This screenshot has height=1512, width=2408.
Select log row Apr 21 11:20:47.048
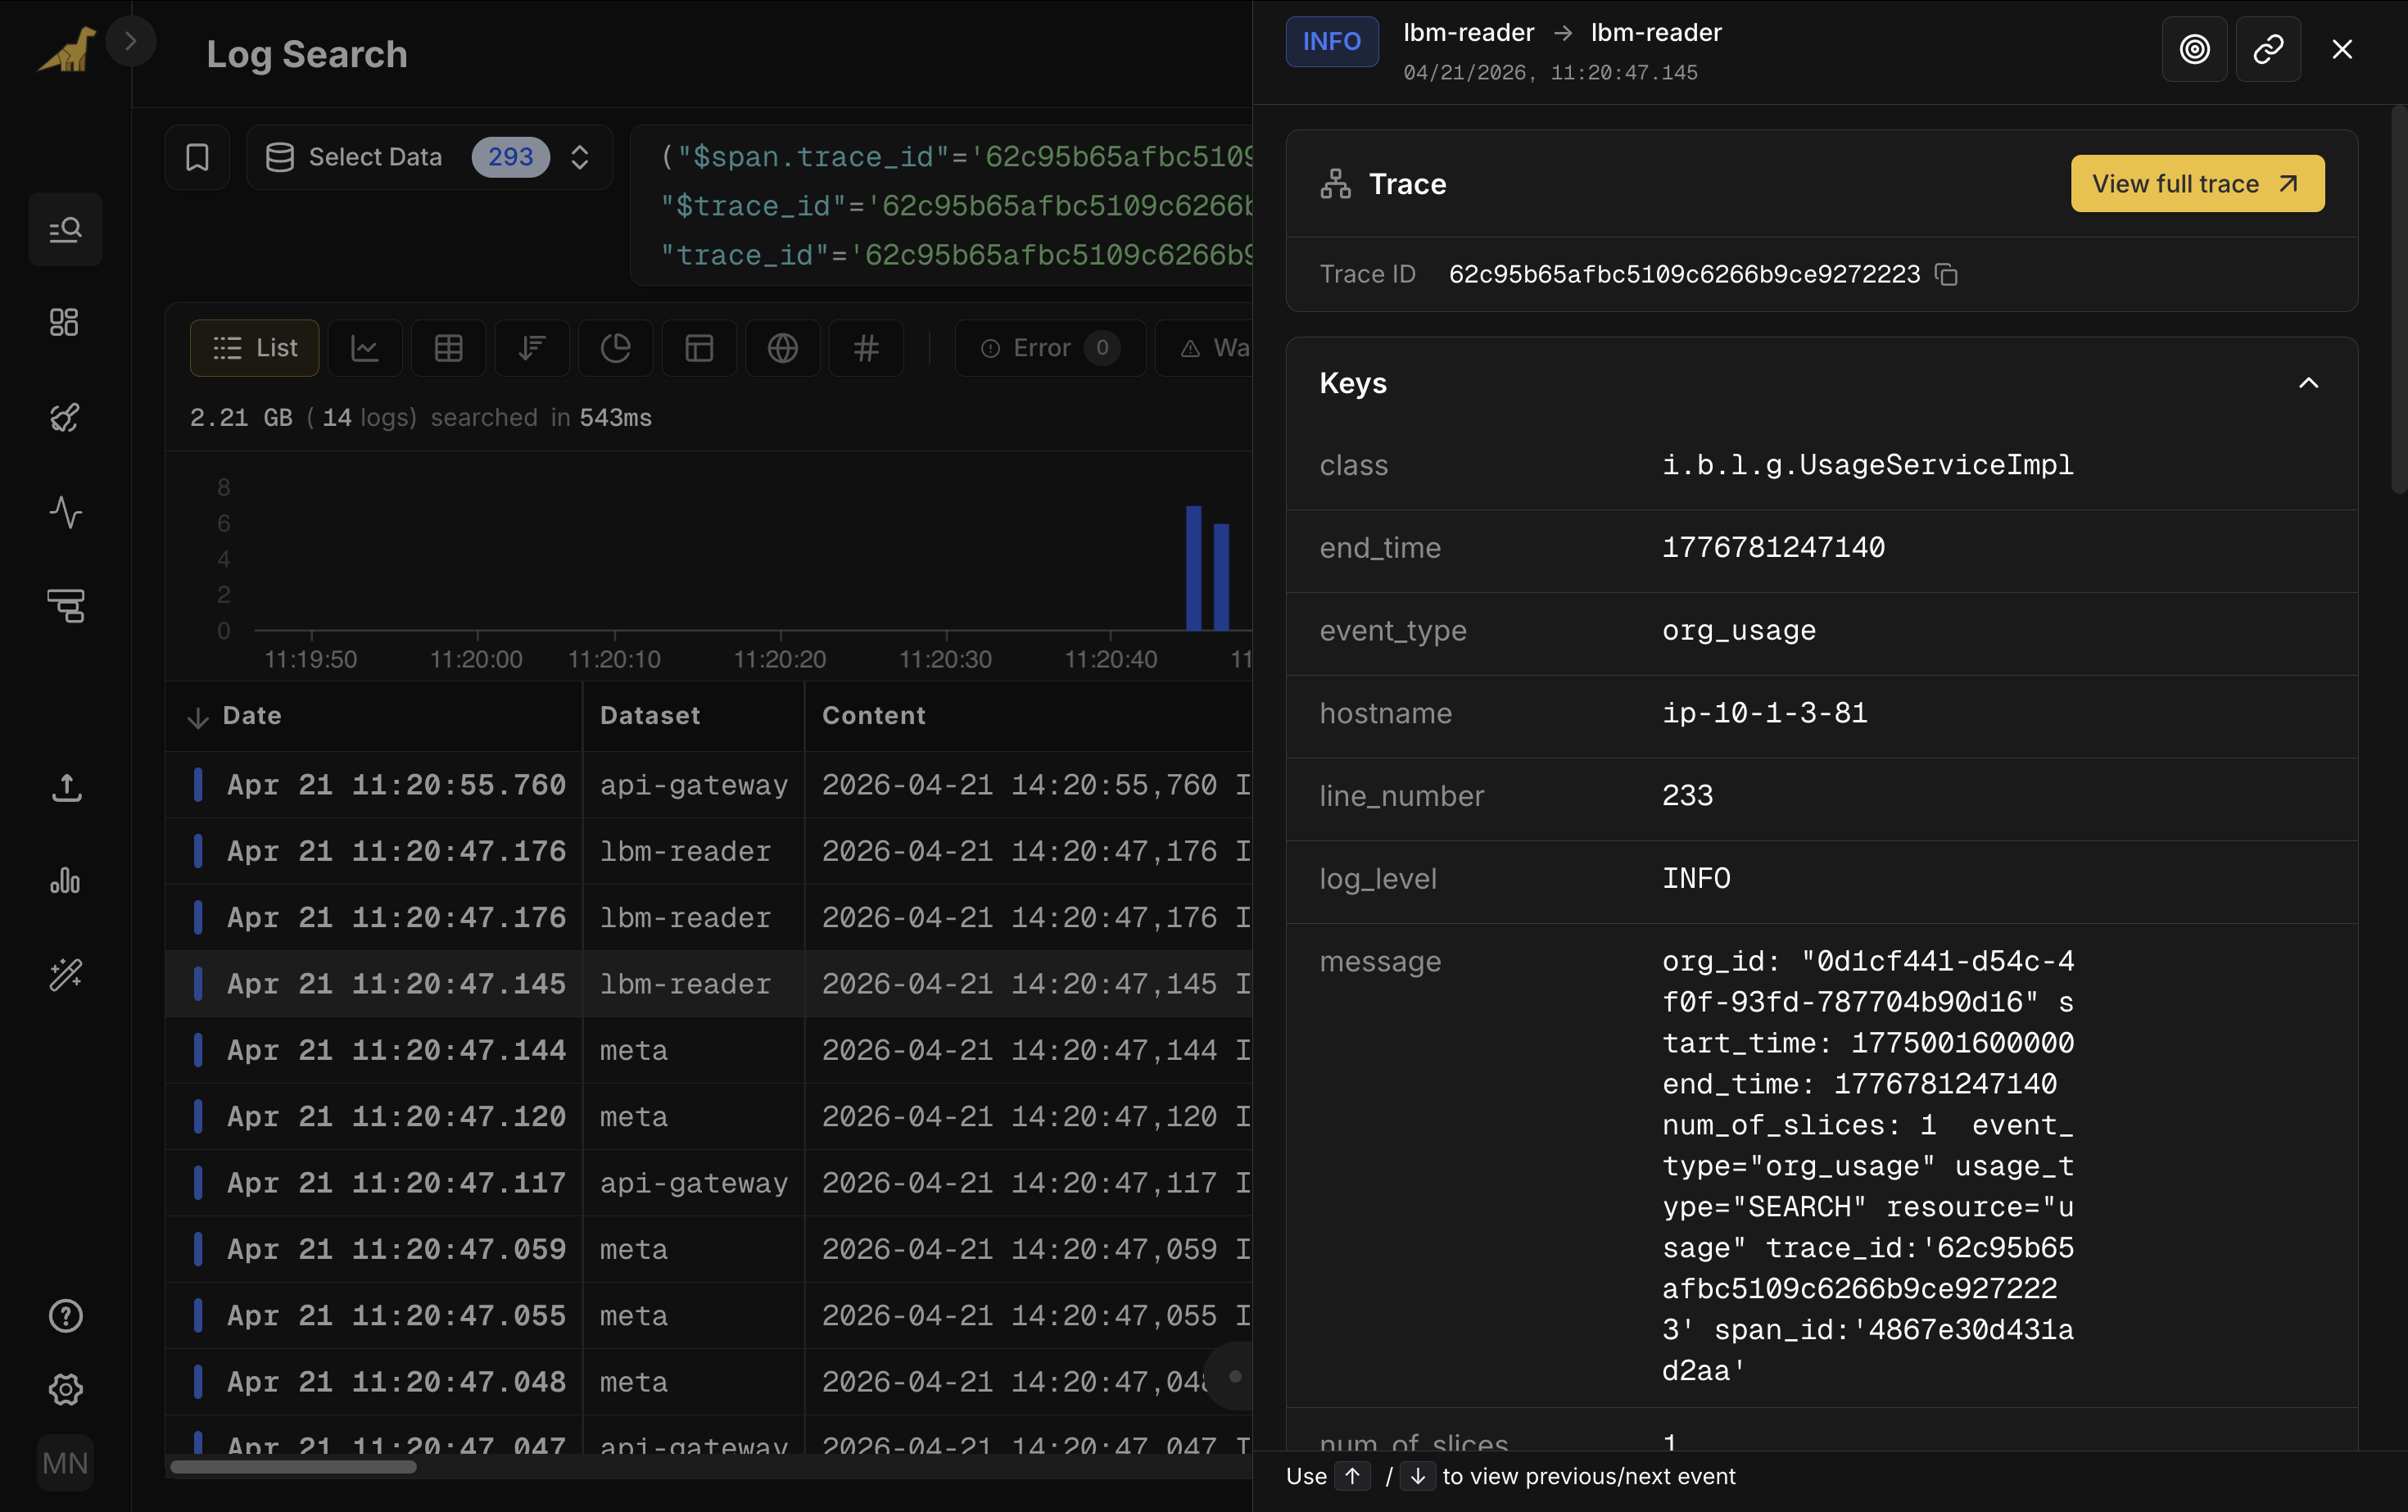tap(709, 1382)
